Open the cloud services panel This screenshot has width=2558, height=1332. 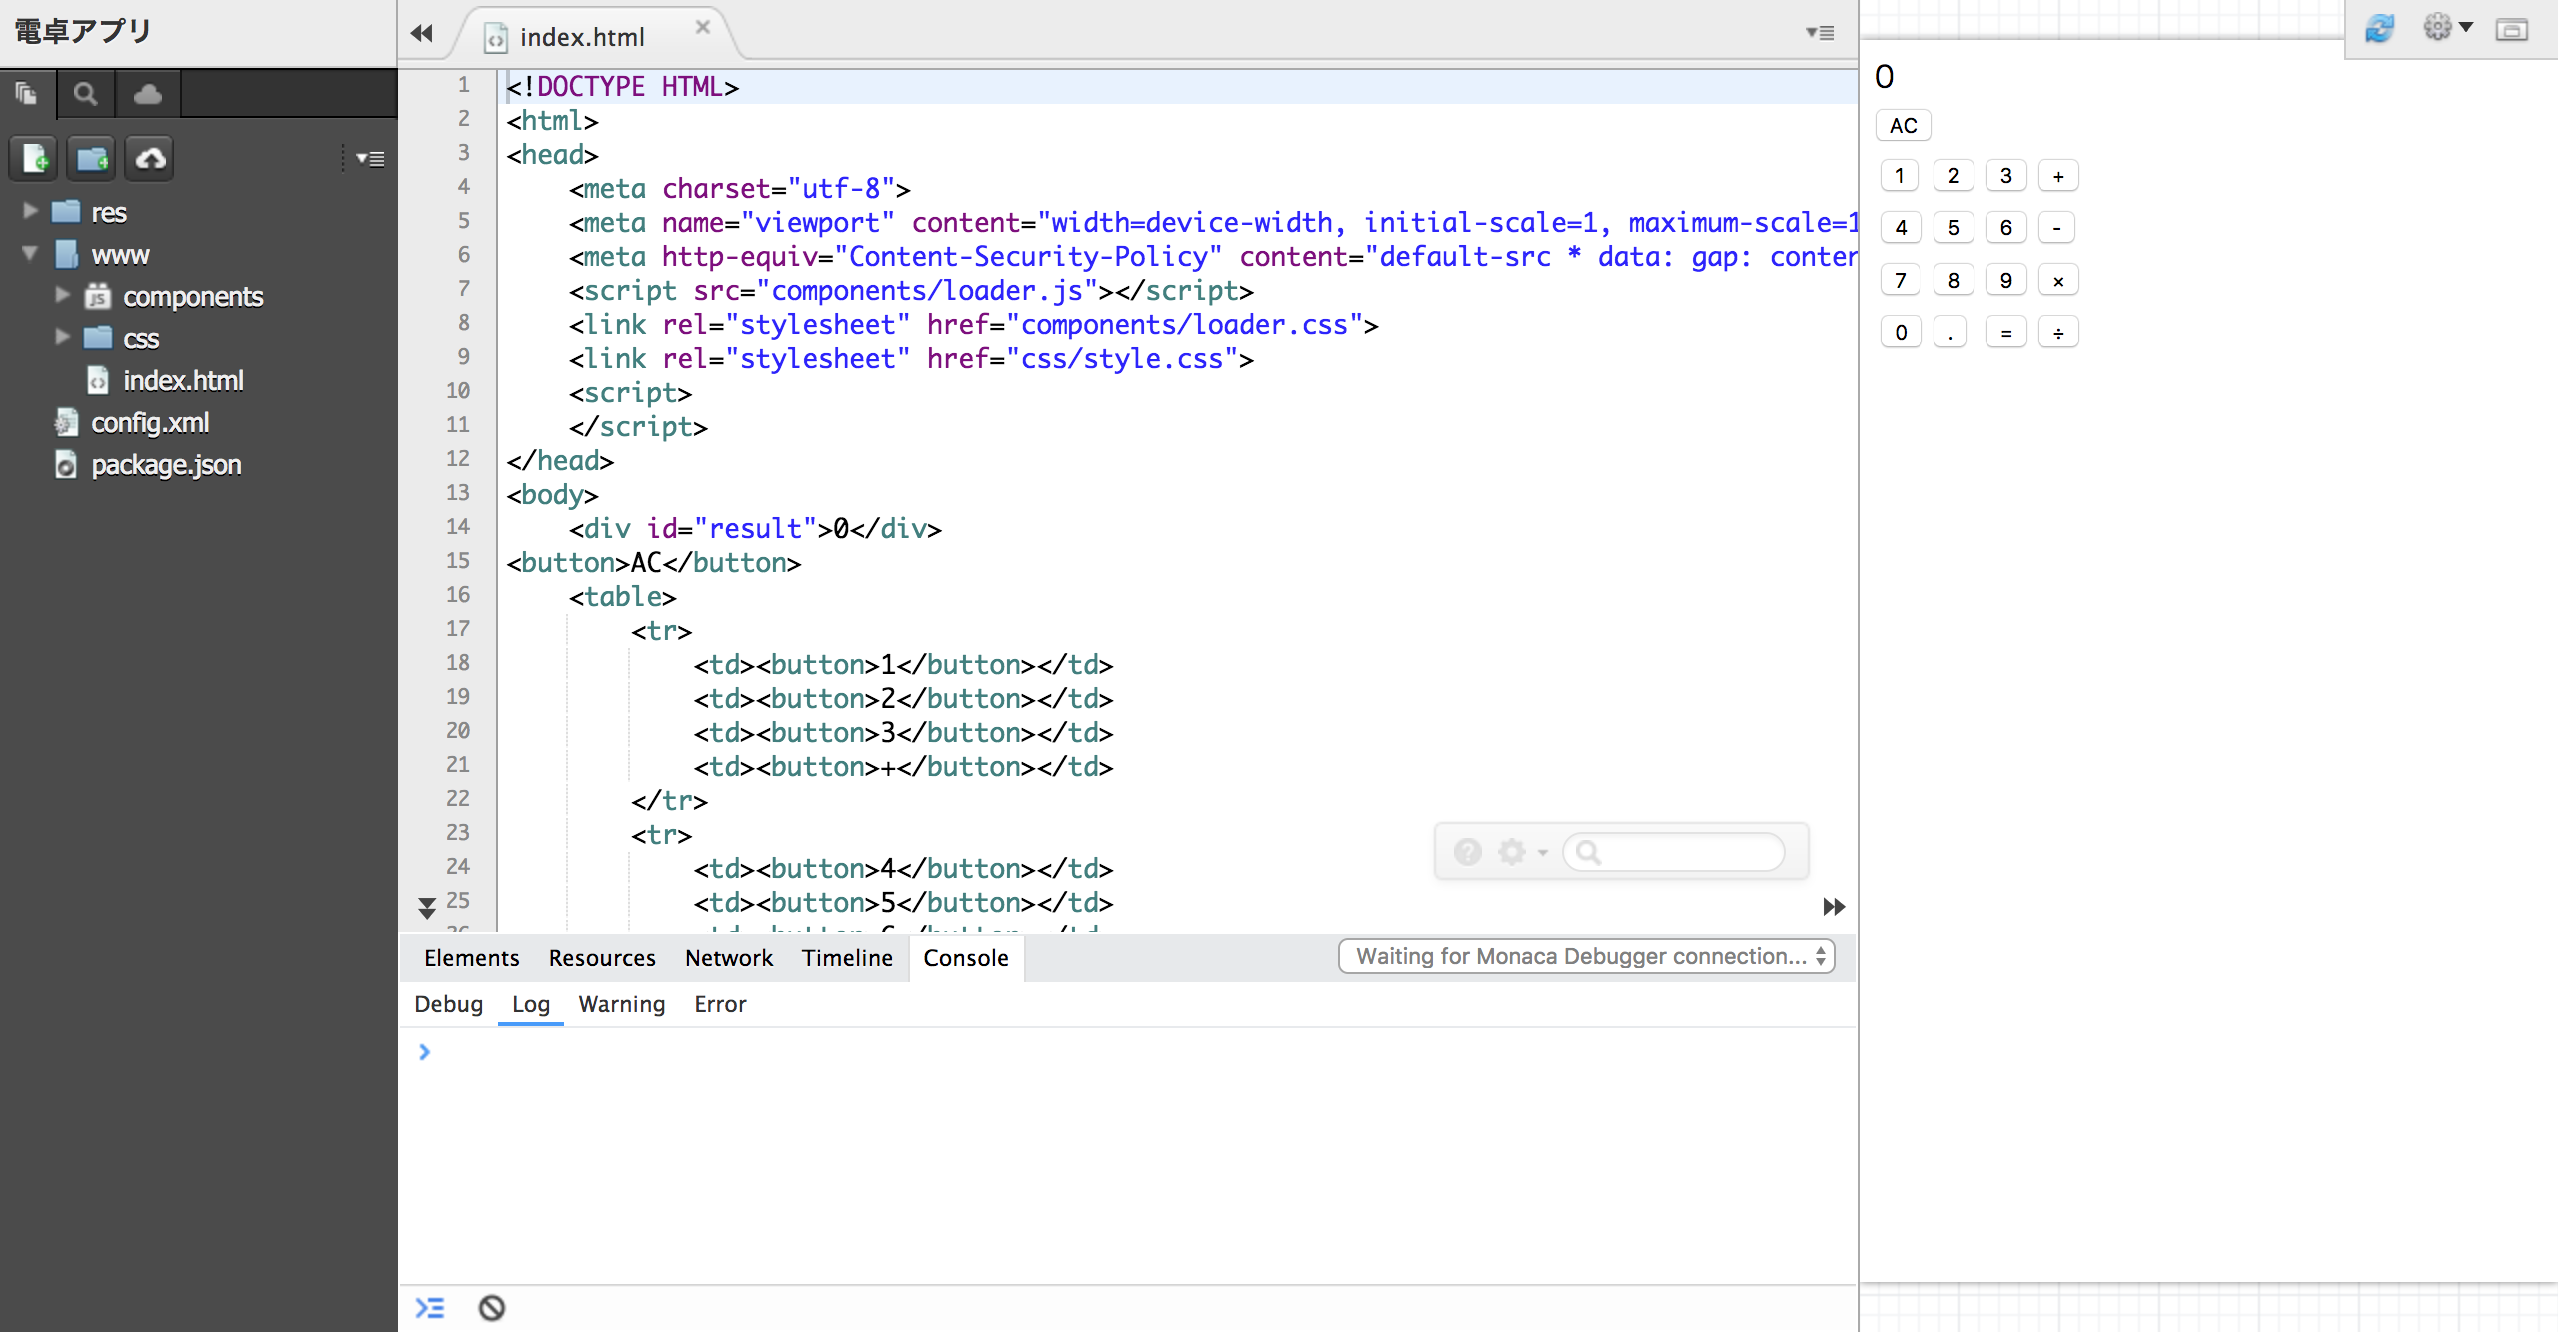(146, 93)
